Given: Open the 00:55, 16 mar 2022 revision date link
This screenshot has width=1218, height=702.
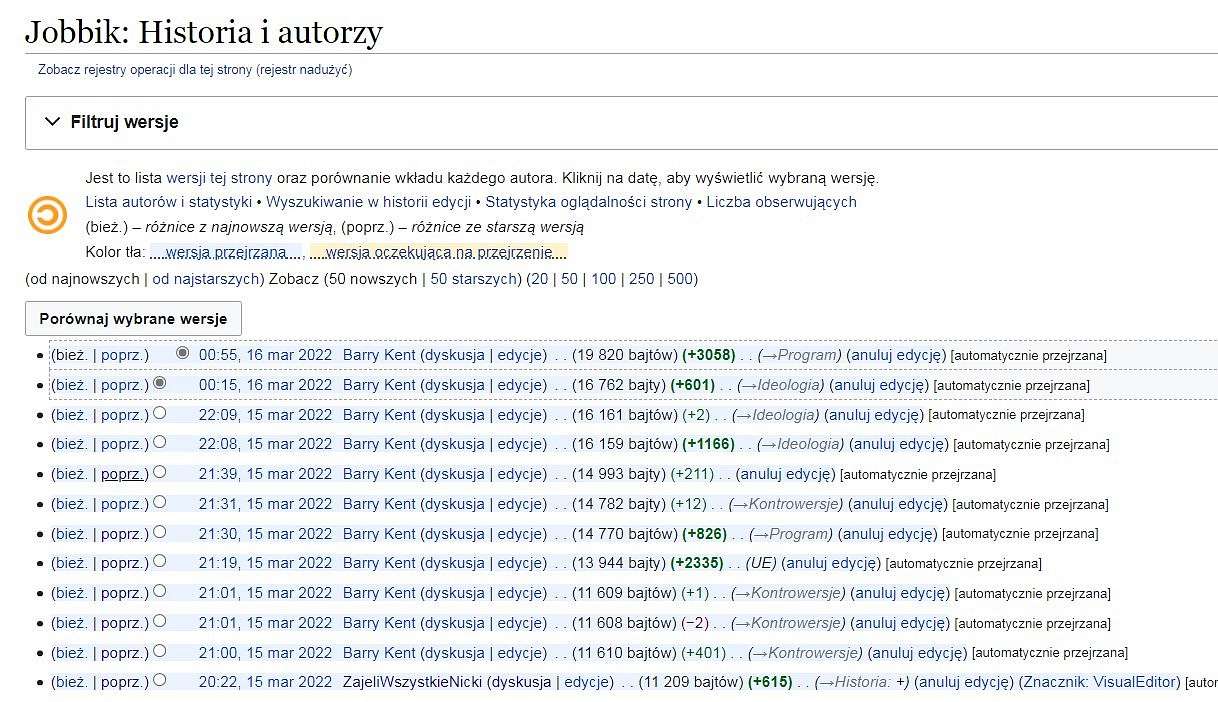Looking at the screenshot, I should (265, 355).
